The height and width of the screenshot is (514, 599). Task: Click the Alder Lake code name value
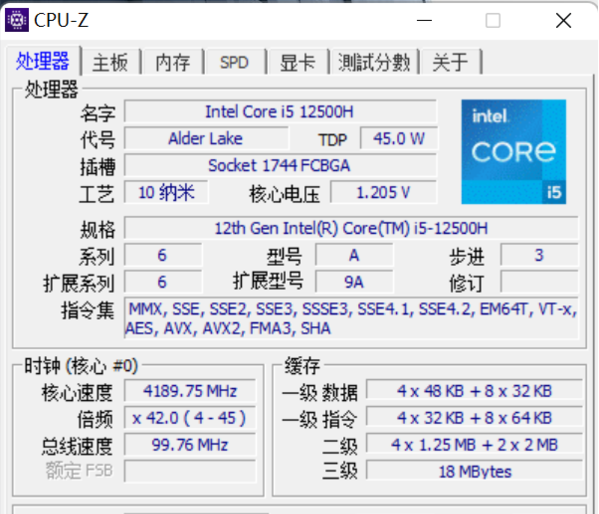(x=206, y=139)
